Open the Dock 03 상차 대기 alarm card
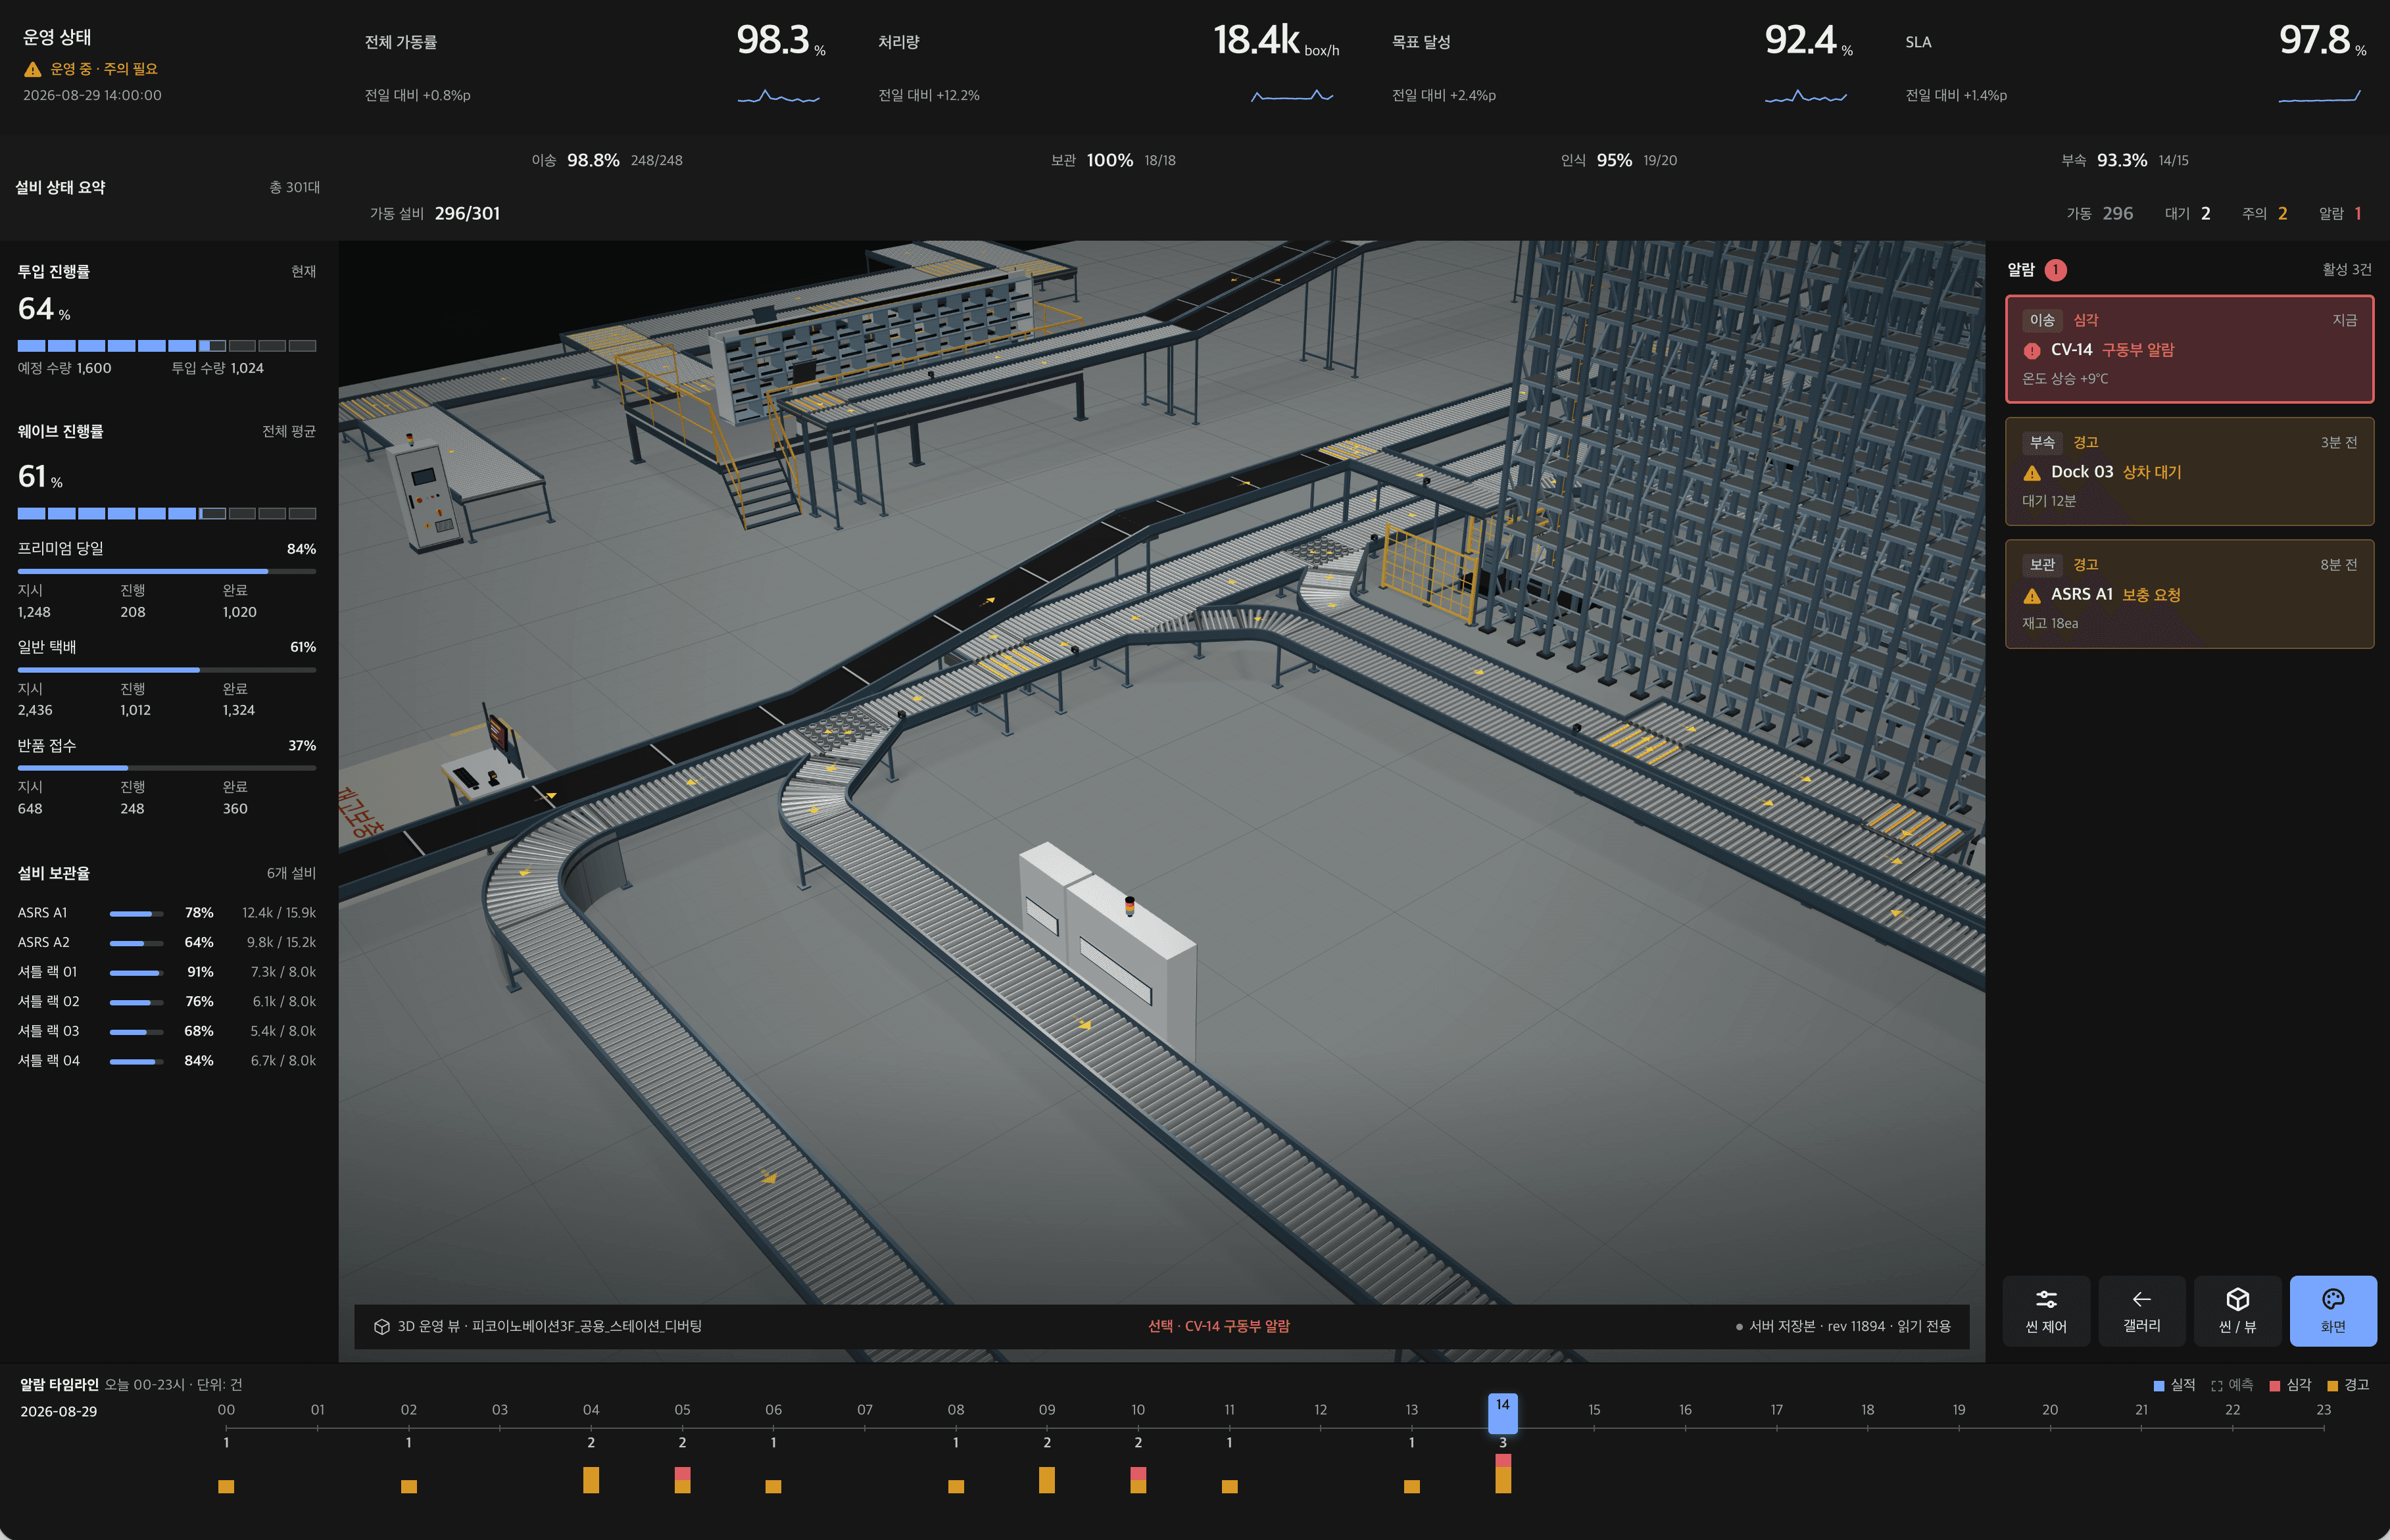Screen dimensions: 2390x1540 (x=2189, y=472)
